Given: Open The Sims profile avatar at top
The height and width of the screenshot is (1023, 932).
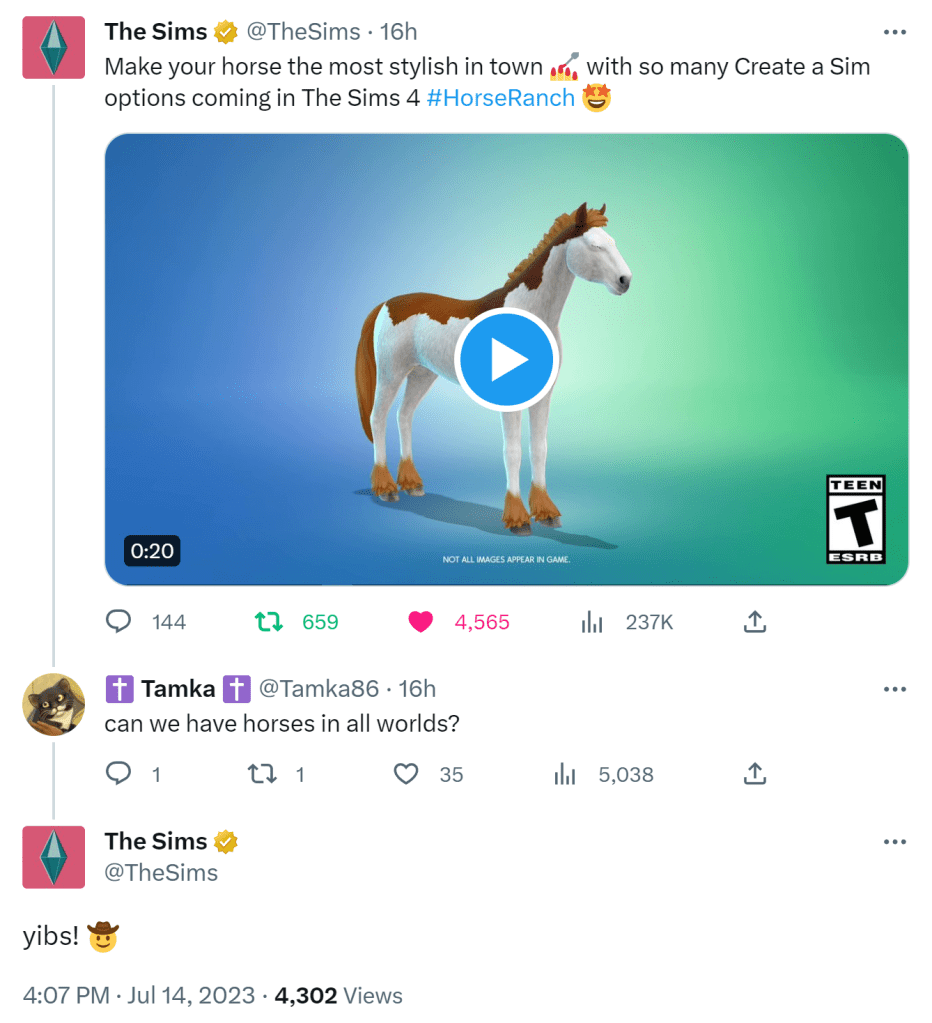Looking at the screenshot, I should (x=54, y=48).
